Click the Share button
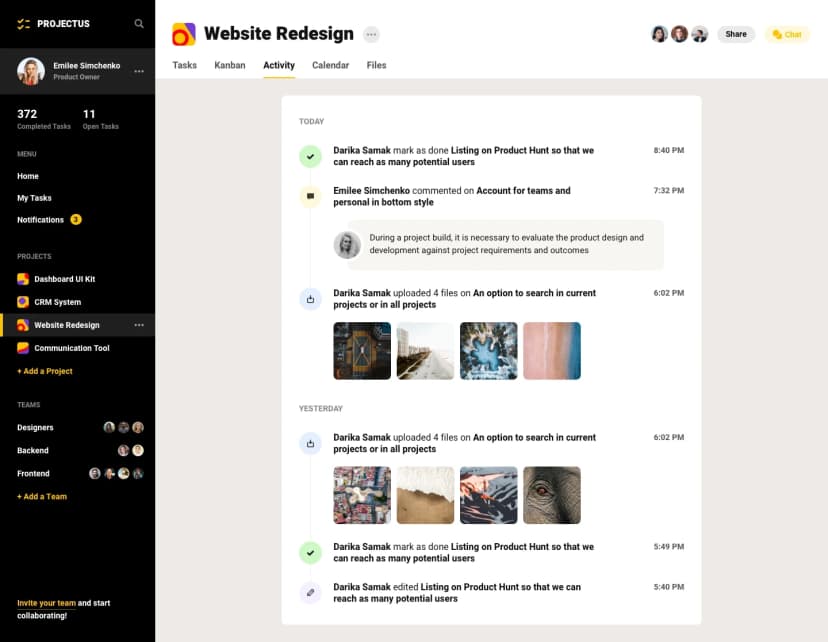This screenshot has width=828, height=642. pos(736,34)
